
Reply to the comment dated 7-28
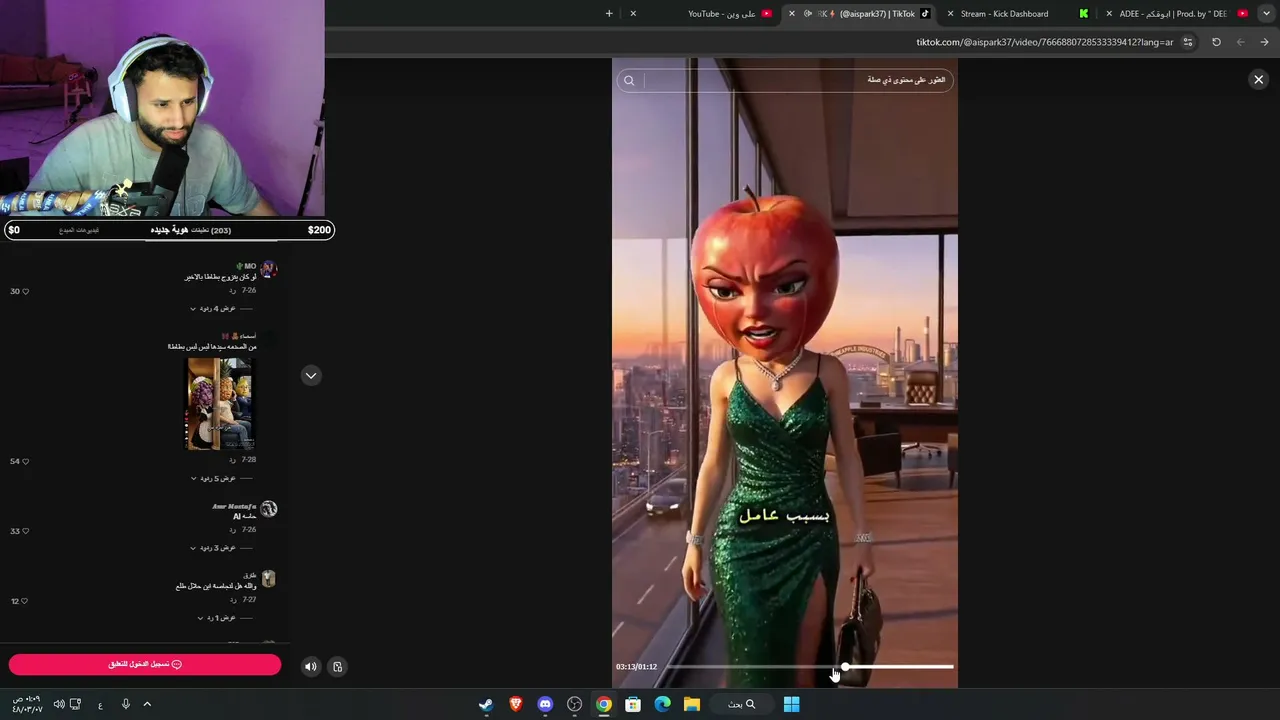click(x=232, y=460)
